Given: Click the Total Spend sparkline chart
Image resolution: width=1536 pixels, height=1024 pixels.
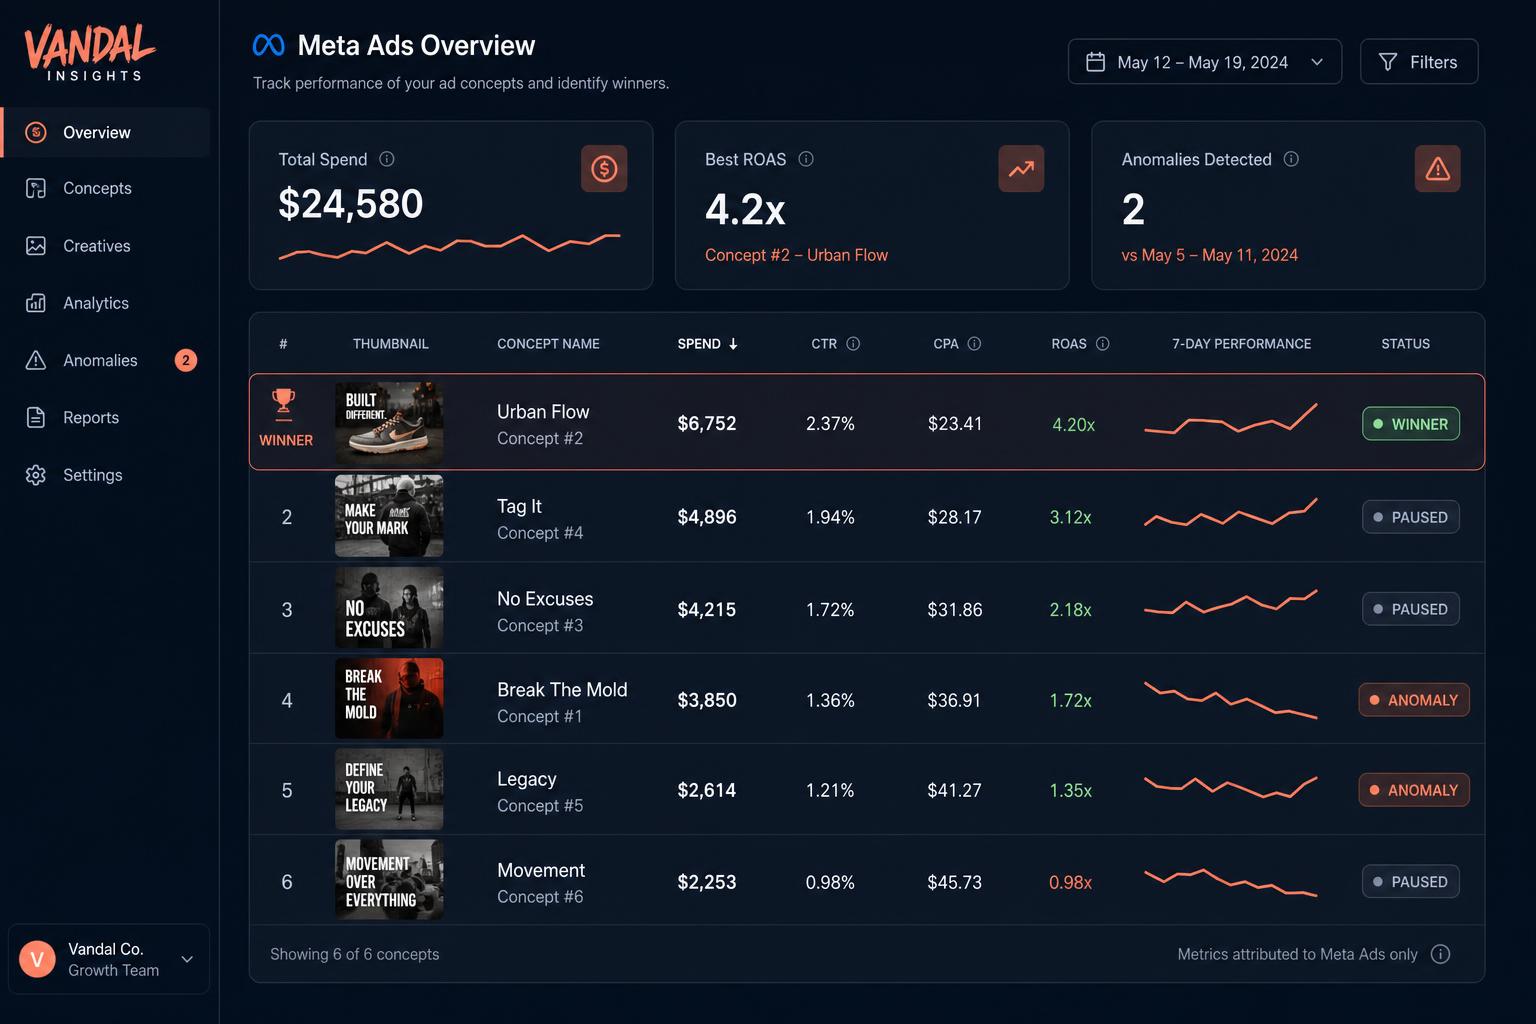Looking at the screenshot, I should coord(449,246).
